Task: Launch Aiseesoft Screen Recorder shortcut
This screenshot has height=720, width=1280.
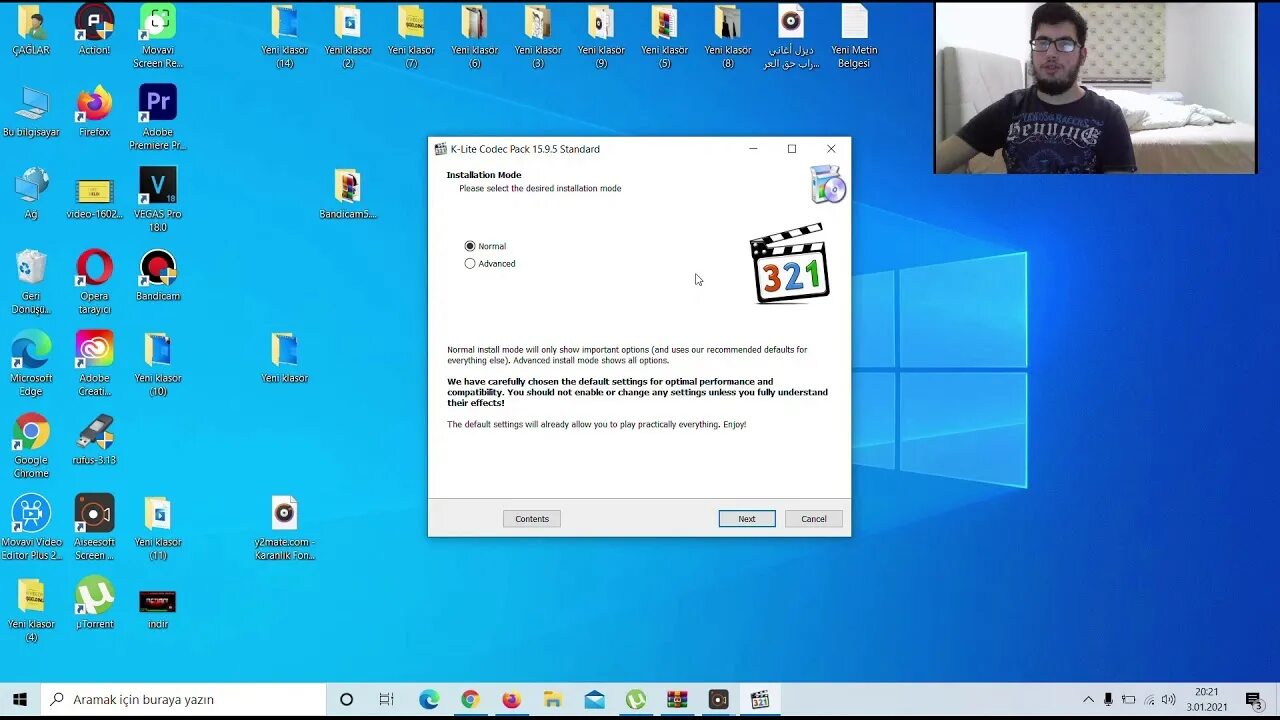Action: (x=94, y=528)
